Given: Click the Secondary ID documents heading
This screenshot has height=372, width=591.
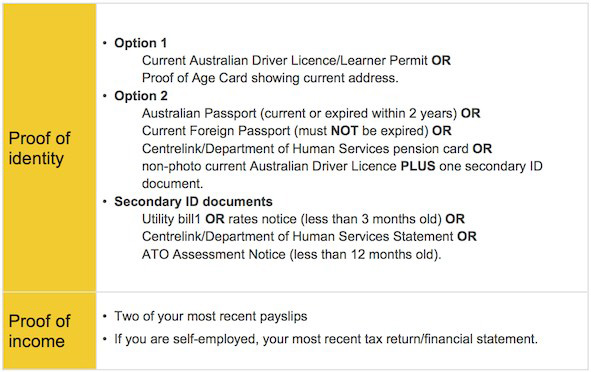Looking at the screenshot, I should coord(193,202).
